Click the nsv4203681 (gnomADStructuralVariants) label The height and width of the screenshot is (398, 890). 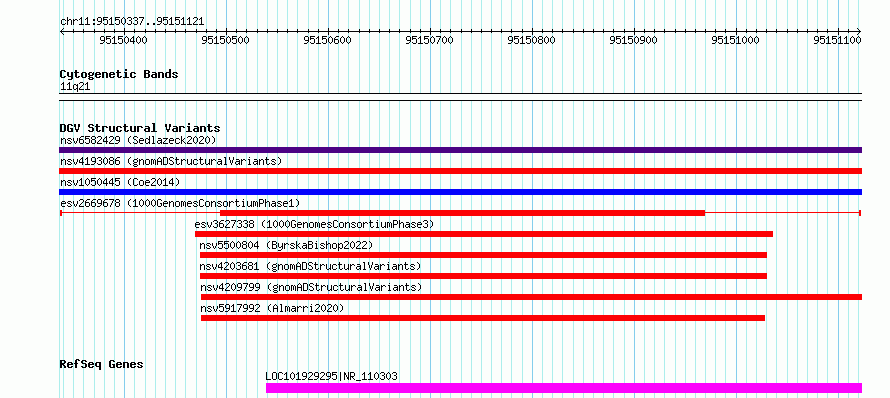tap(310, 266)
